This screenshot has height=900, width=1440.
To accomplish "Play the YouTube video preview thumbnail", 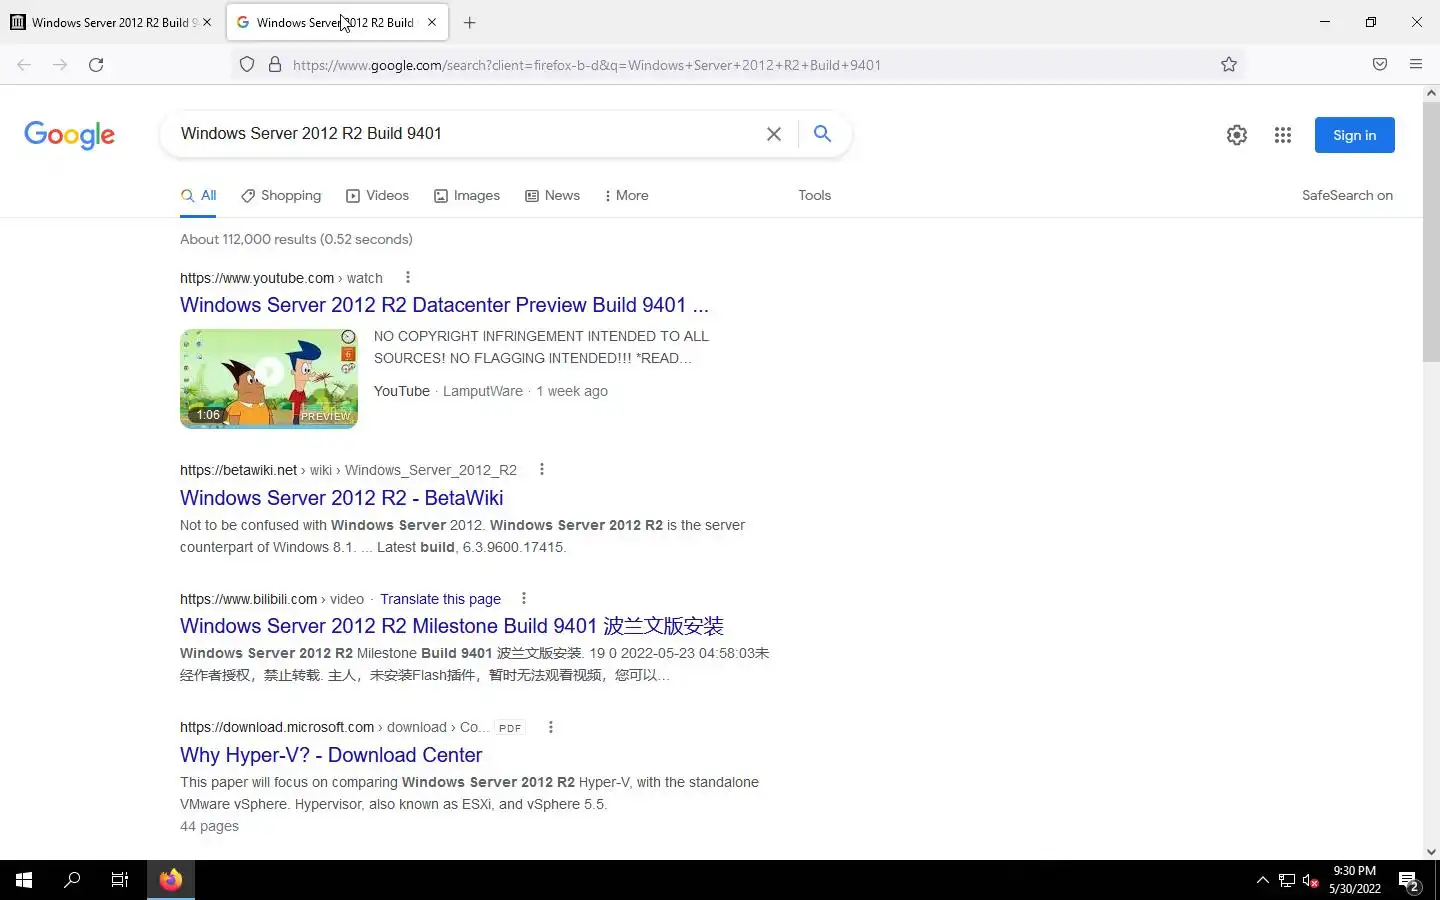I will click(269, 379).
